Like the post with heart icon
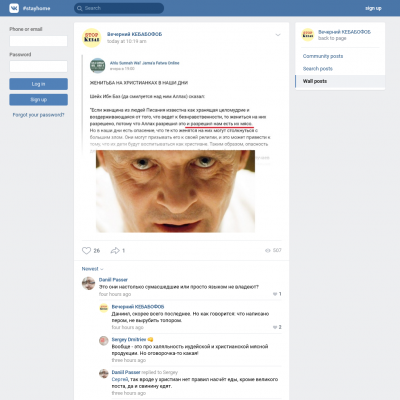The width and height of the screenshot is (400, 400). pyautogui.click(x=86, y=251)
